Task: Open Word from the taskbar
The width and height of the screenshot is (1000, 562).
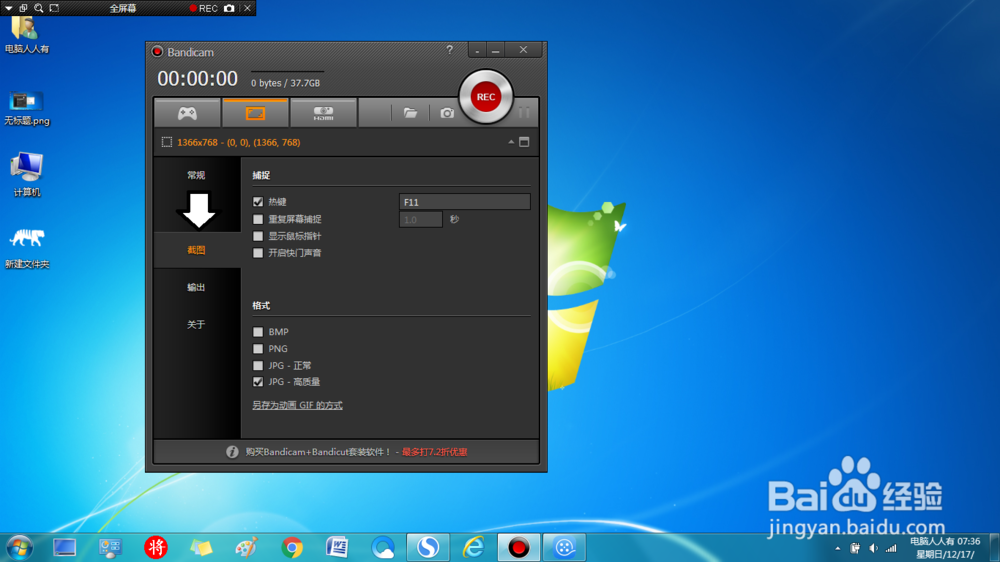Action: [337, 547]
